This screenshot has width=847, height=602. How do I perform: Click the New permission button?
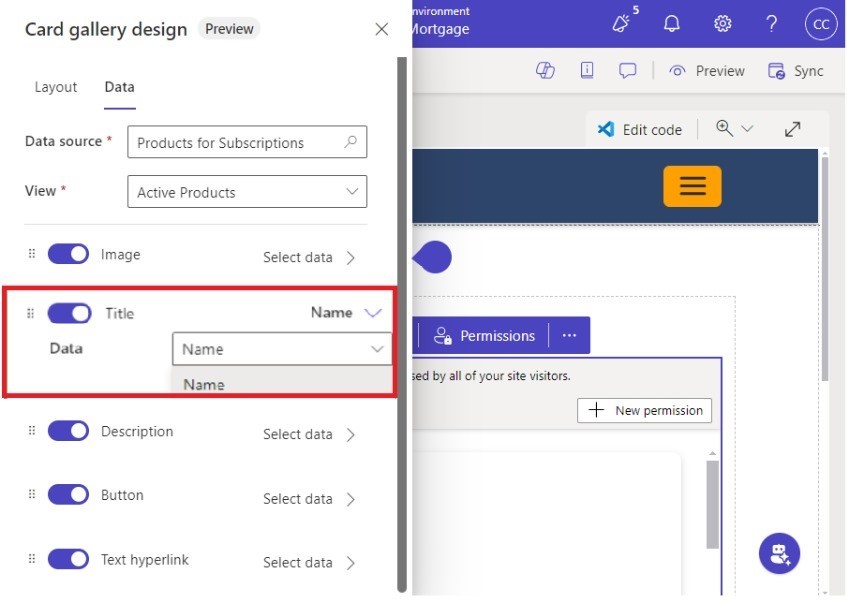tap(645, 410)
